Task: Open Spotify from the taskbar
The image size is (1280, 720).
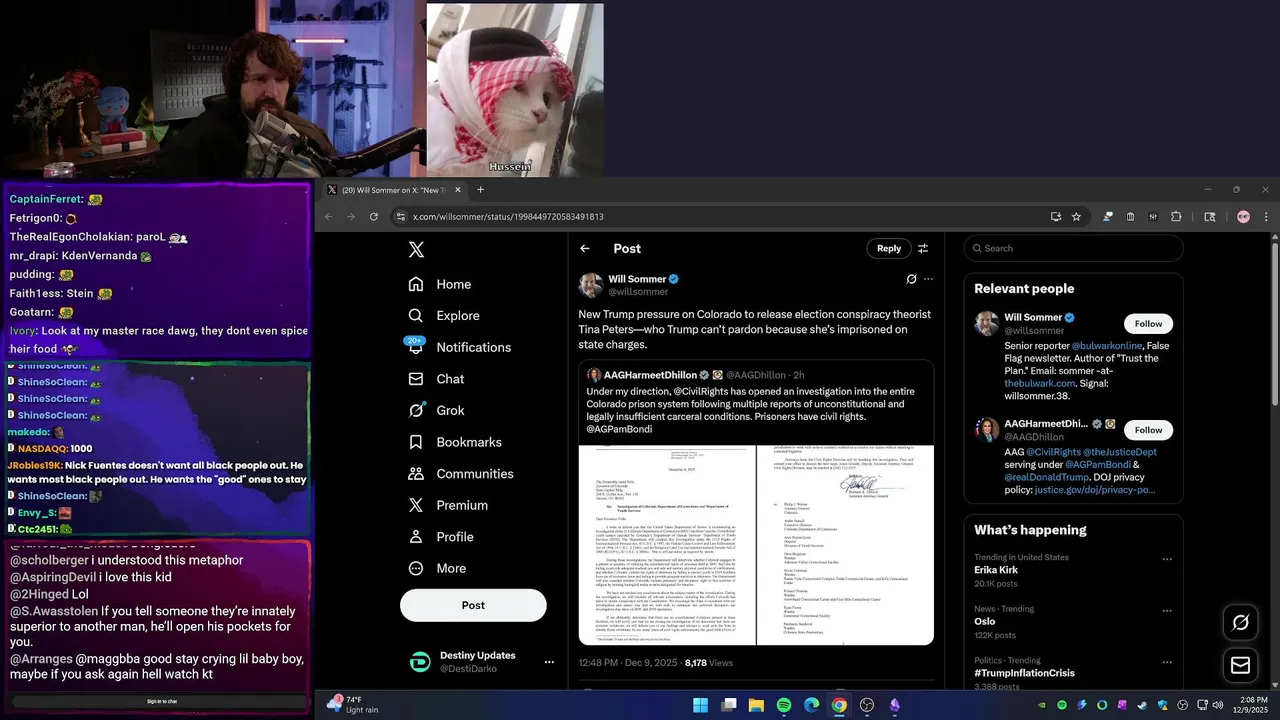Action: (x=784, y=705)
